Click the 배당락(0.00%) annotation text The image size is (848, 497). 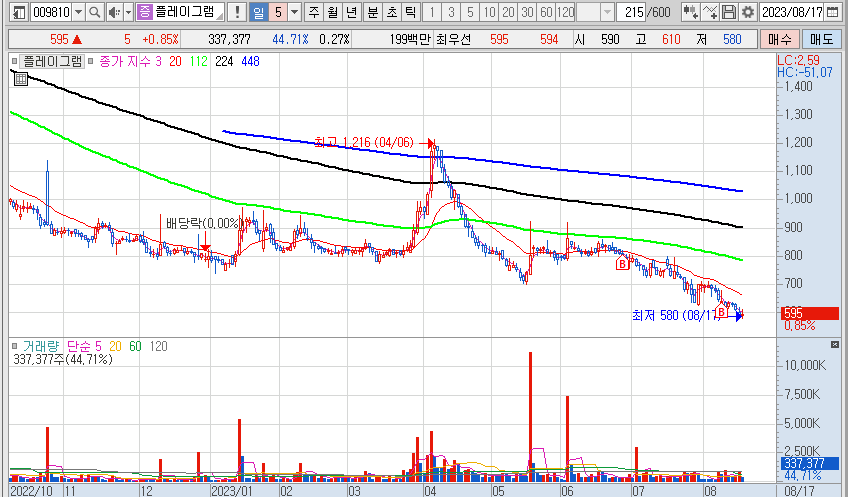pos(203,223)
